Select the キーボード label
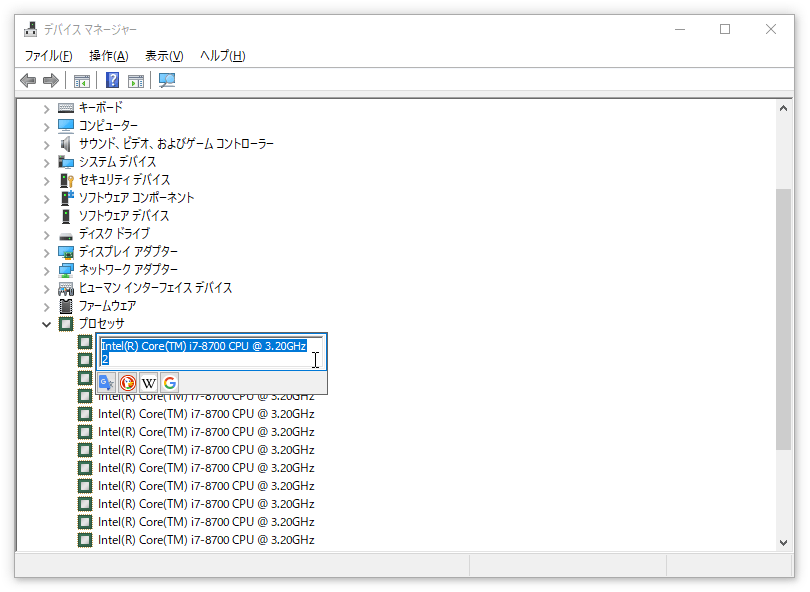 [101, 107]
